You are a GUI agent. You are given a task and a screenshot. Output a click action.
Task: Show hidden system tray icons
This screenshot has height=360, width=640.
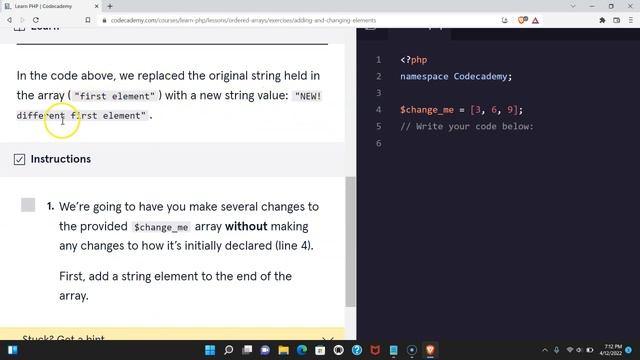[x=545, y=350]
